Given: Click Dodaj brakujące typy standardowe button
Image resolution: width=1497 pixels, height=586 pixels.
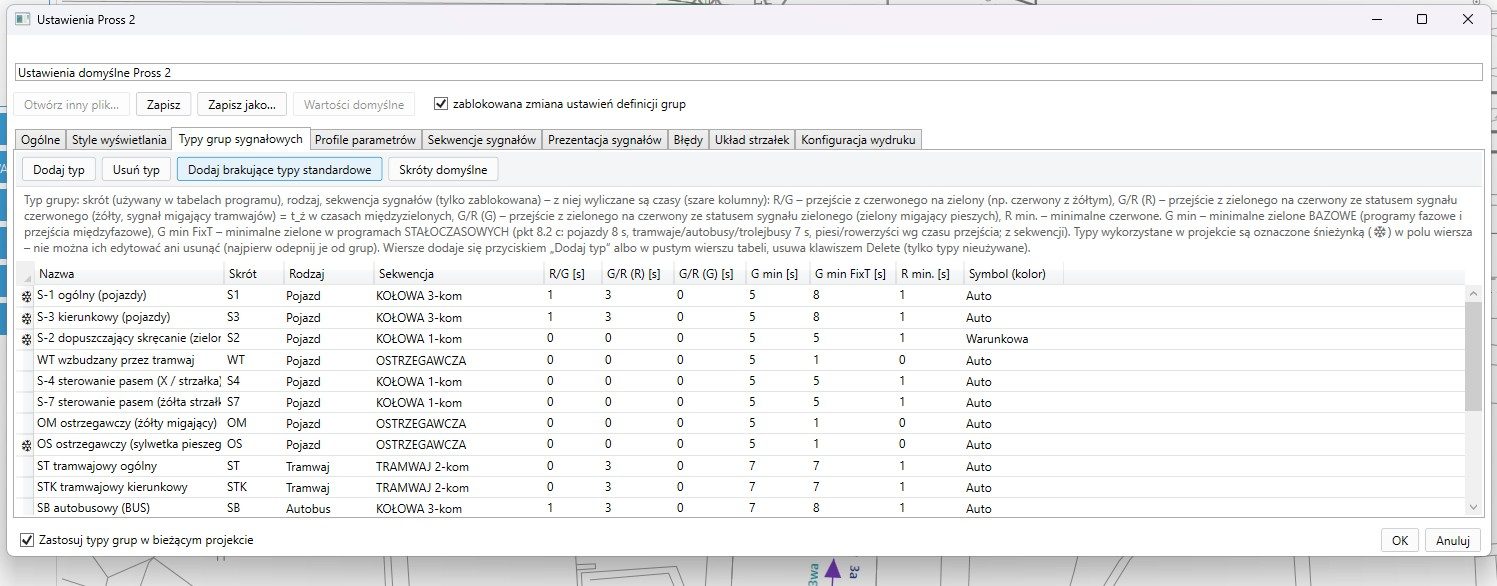Looking at the screenshot, I should pos(280,169).
